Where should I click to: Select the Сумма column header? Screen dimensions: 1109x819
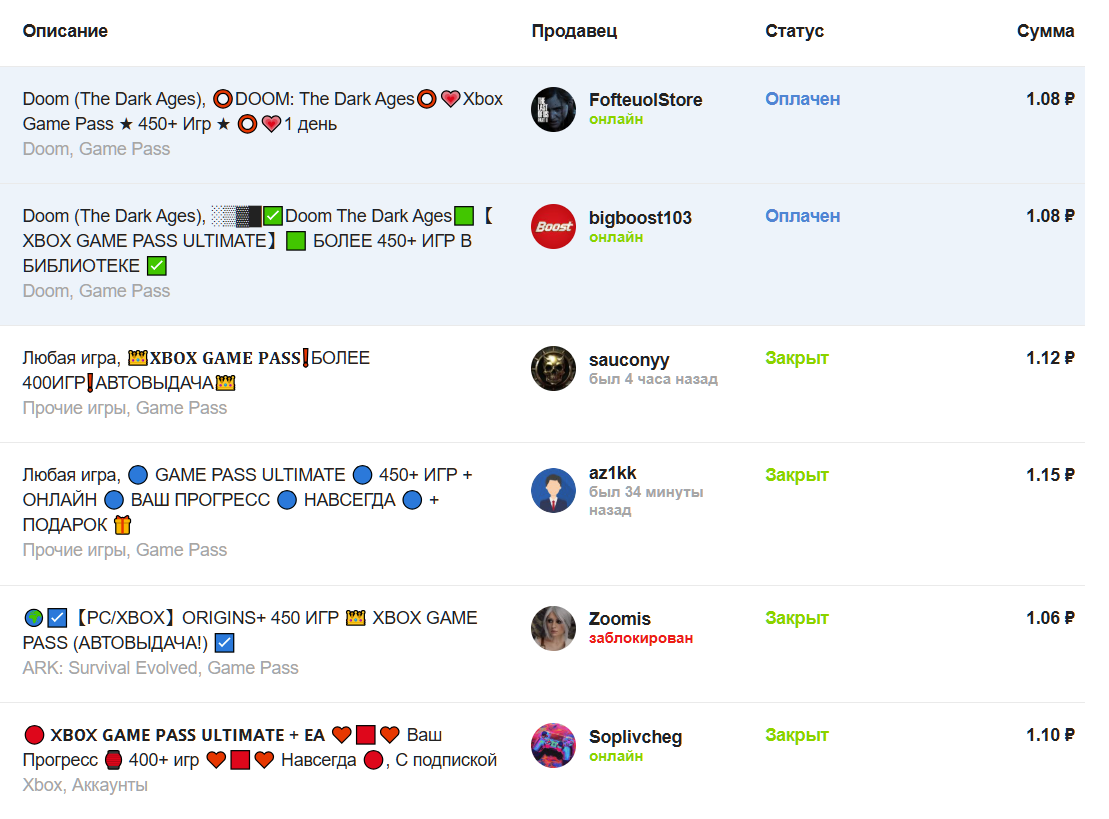coord(1045,31)
